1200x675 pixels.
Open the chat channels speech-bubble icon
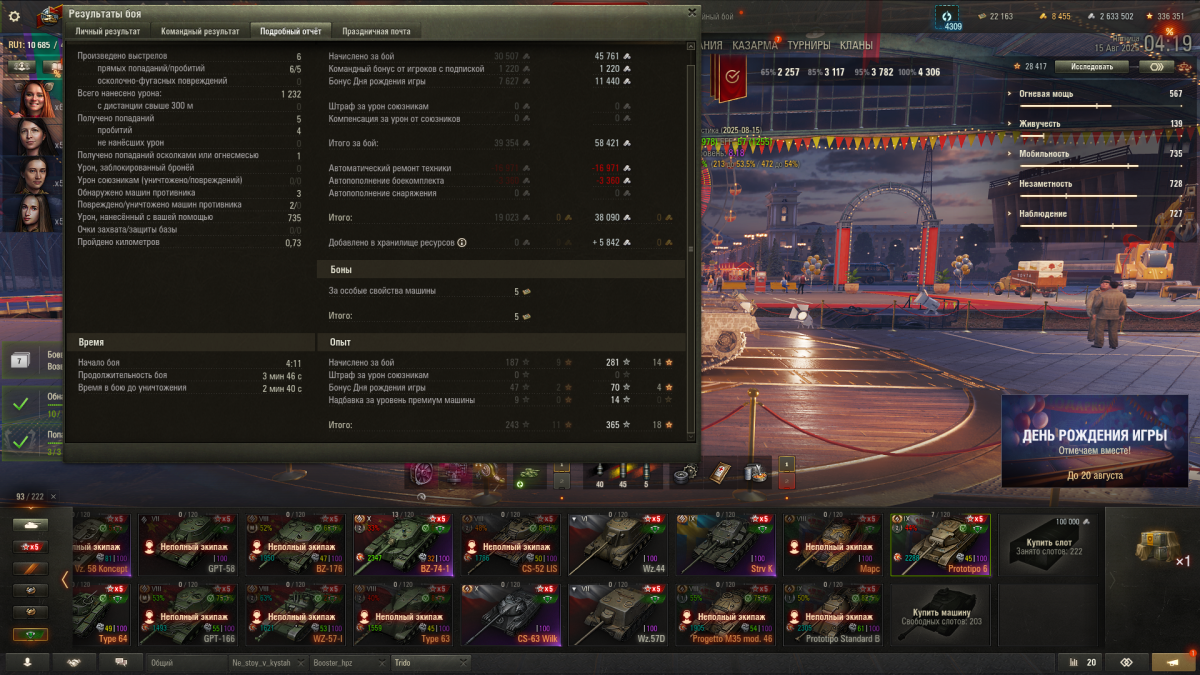[121, 662]
